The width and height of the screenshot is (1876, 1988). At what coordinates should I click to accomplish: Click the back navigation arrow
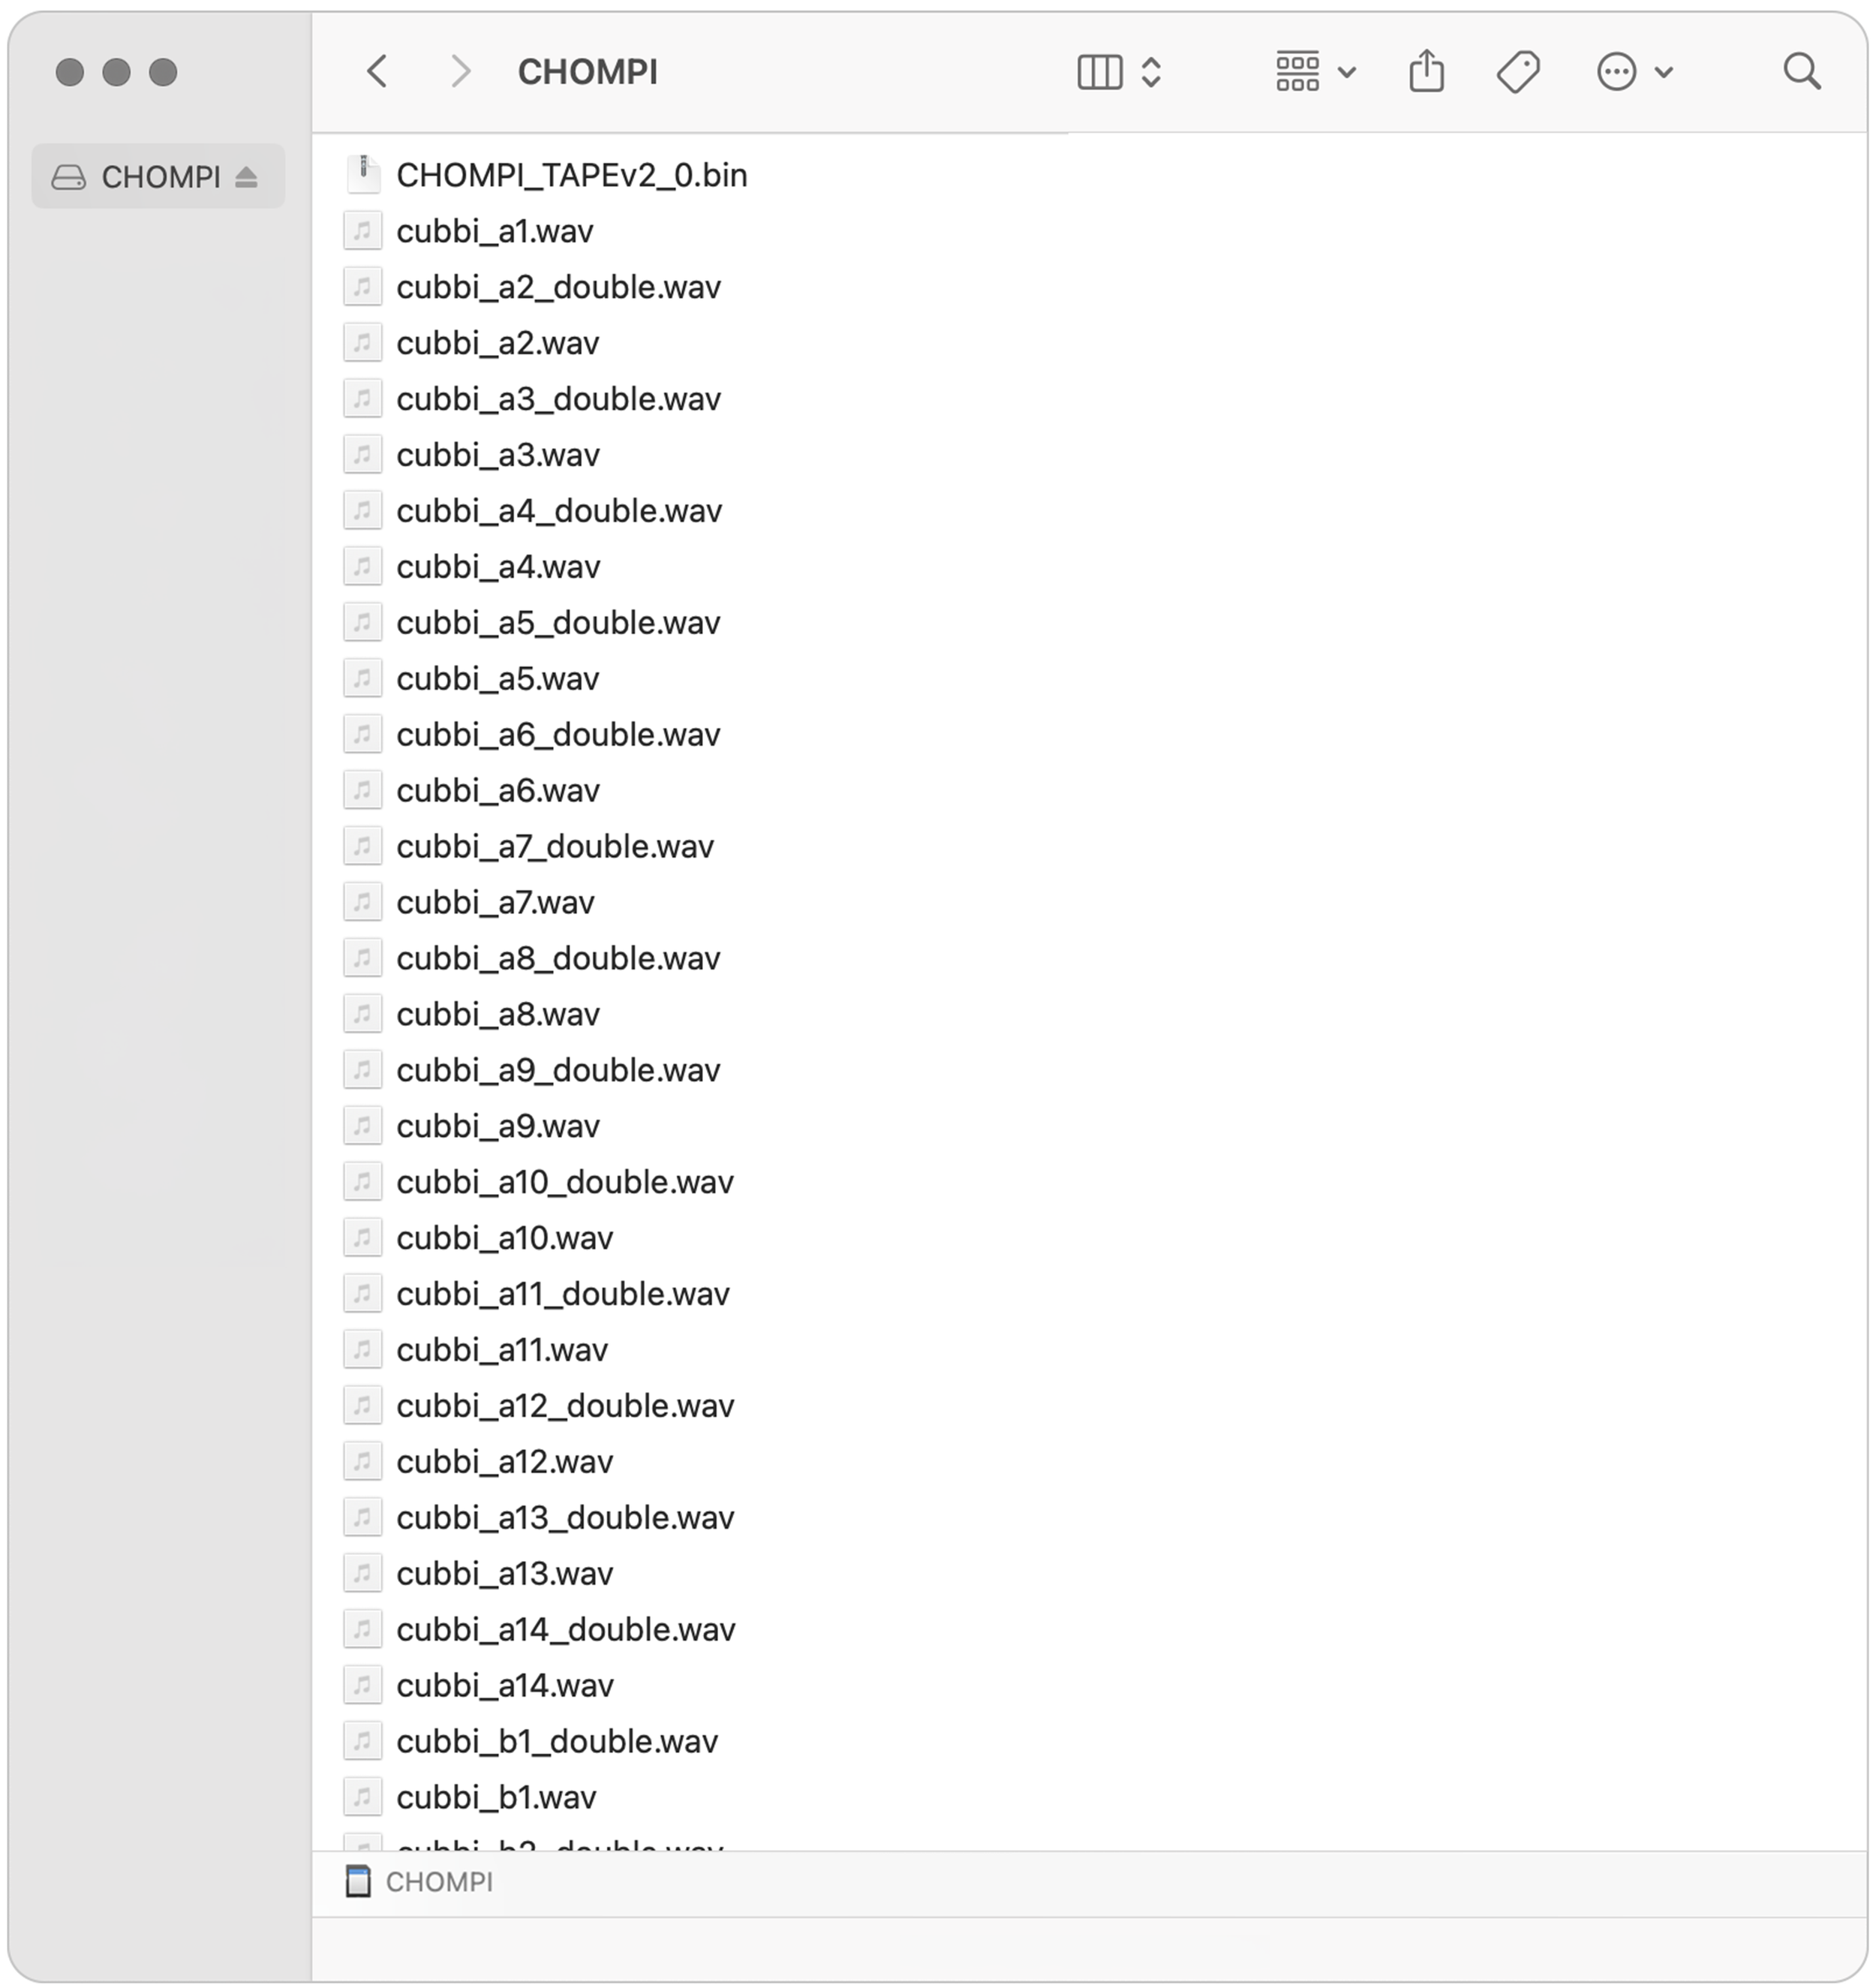click(x=377, y=71)
